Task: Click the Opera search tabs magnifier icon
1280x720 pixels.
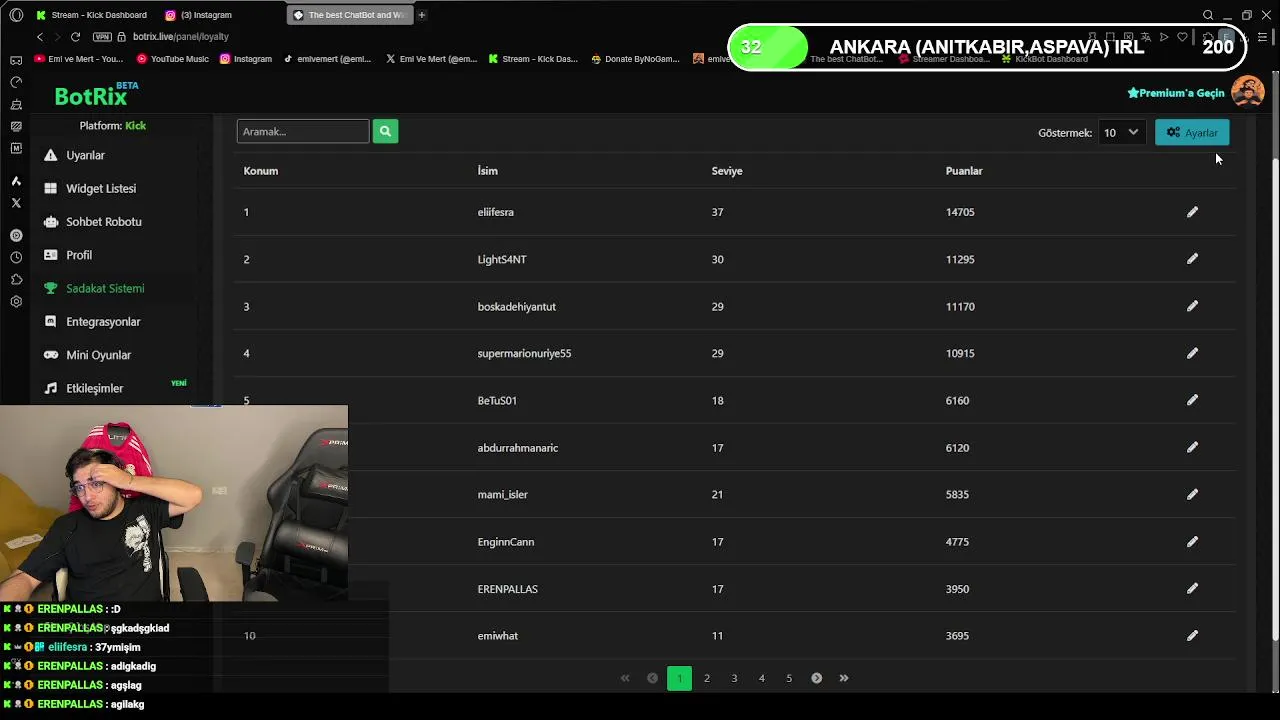Action: tap(1208, 15)
